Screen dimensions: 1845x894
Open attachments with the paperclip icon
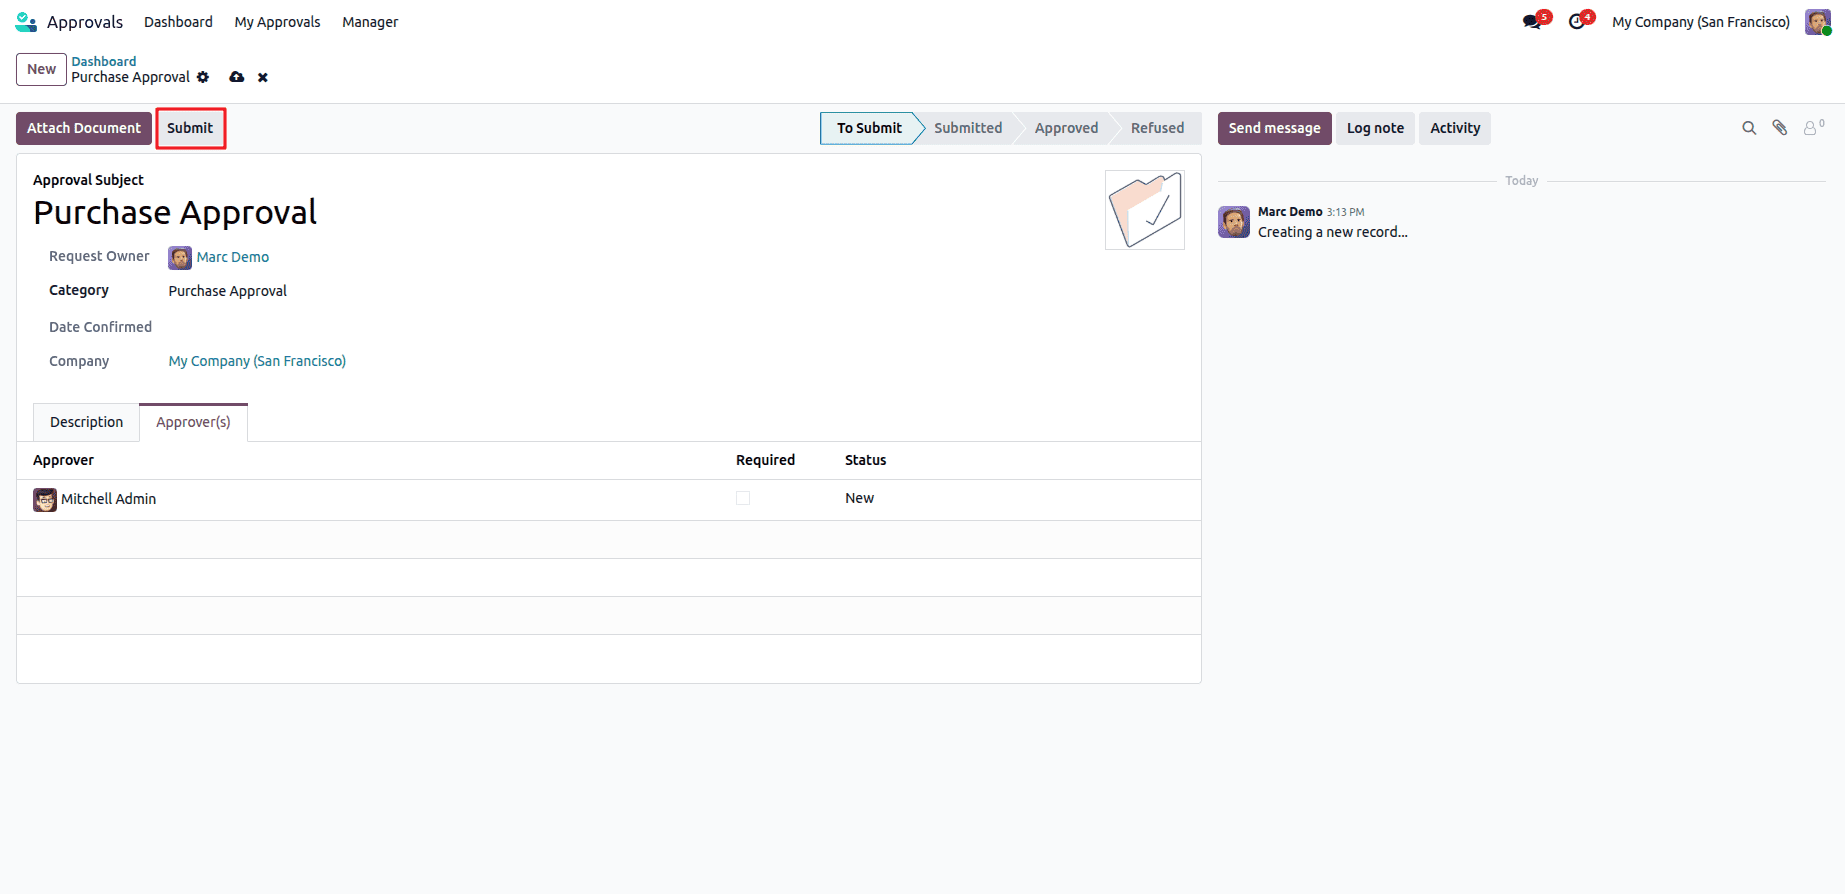click(x=1780, y=128)
